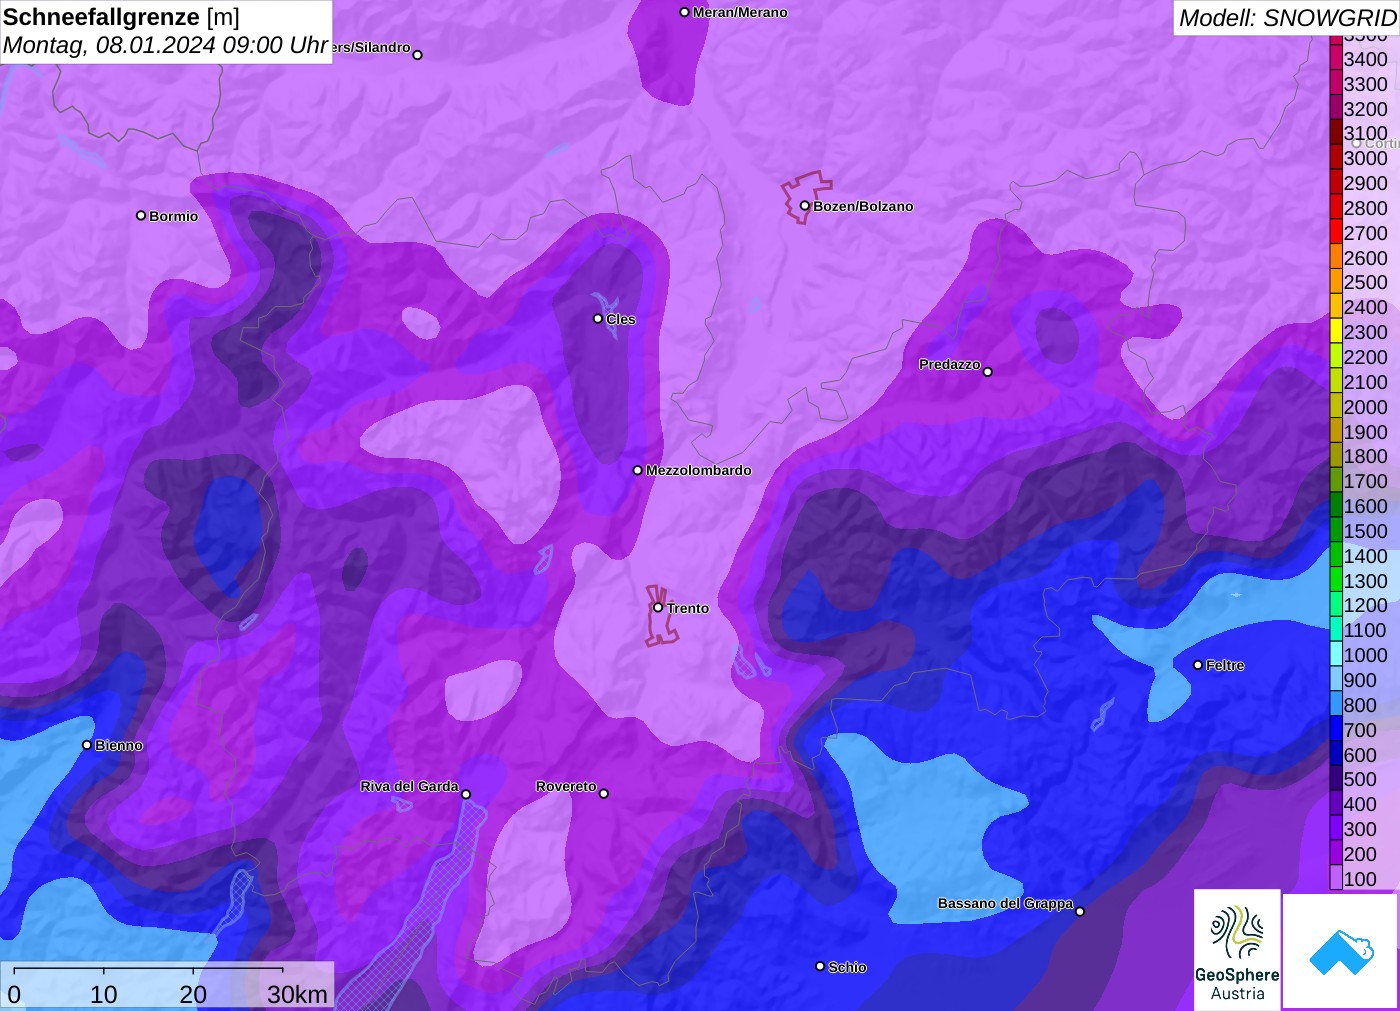The image size is (1400, 1011).
Task: Click the 'Mezzolombardo' map label
Action: coord(699,470)
